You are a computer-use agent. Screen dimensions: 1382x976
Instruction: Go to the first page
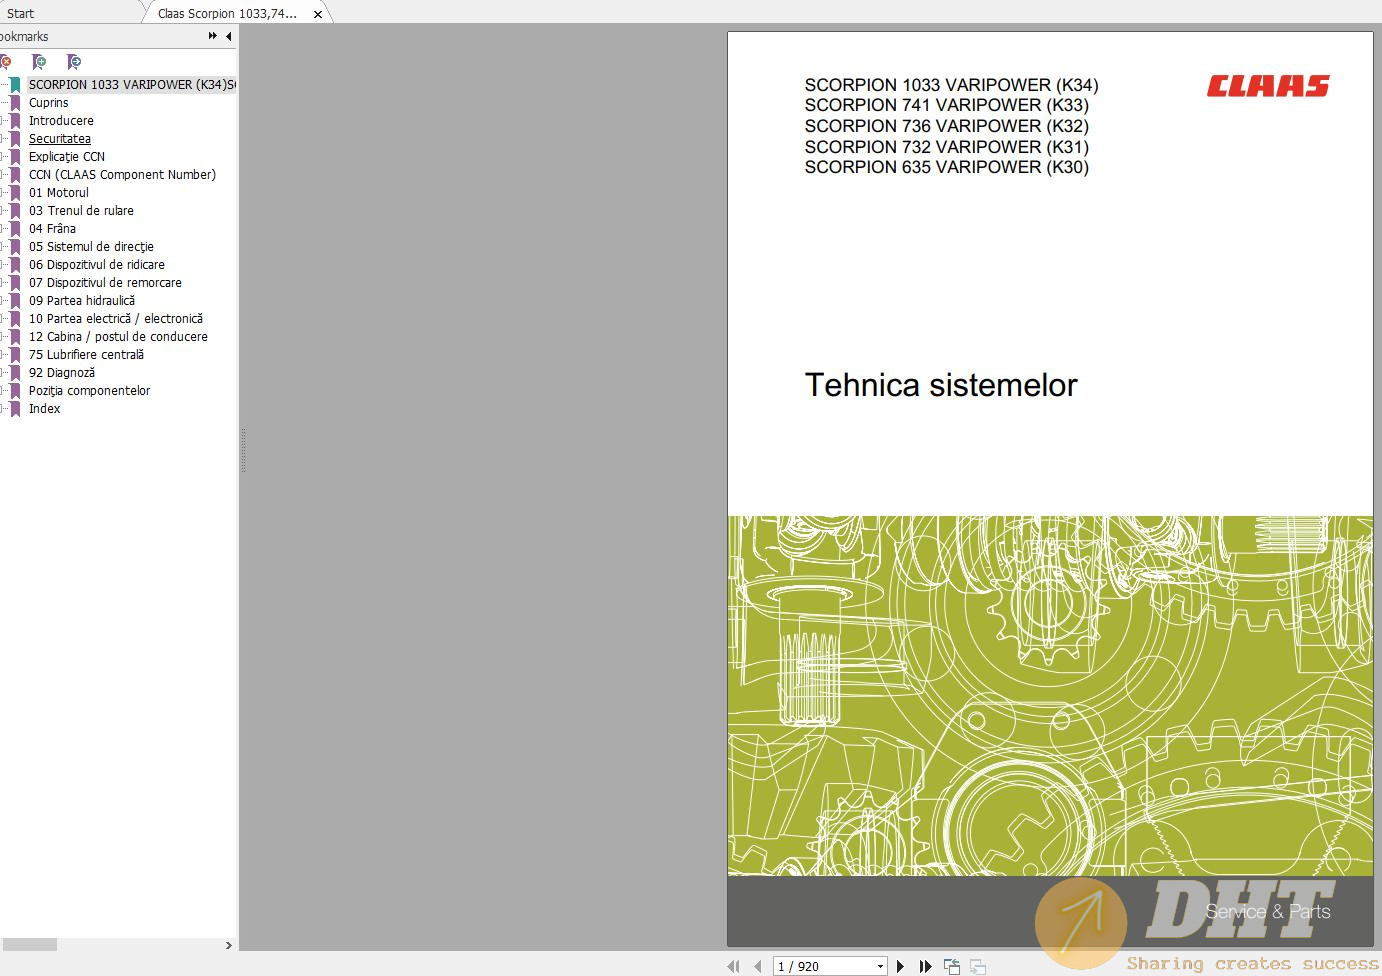733,966
